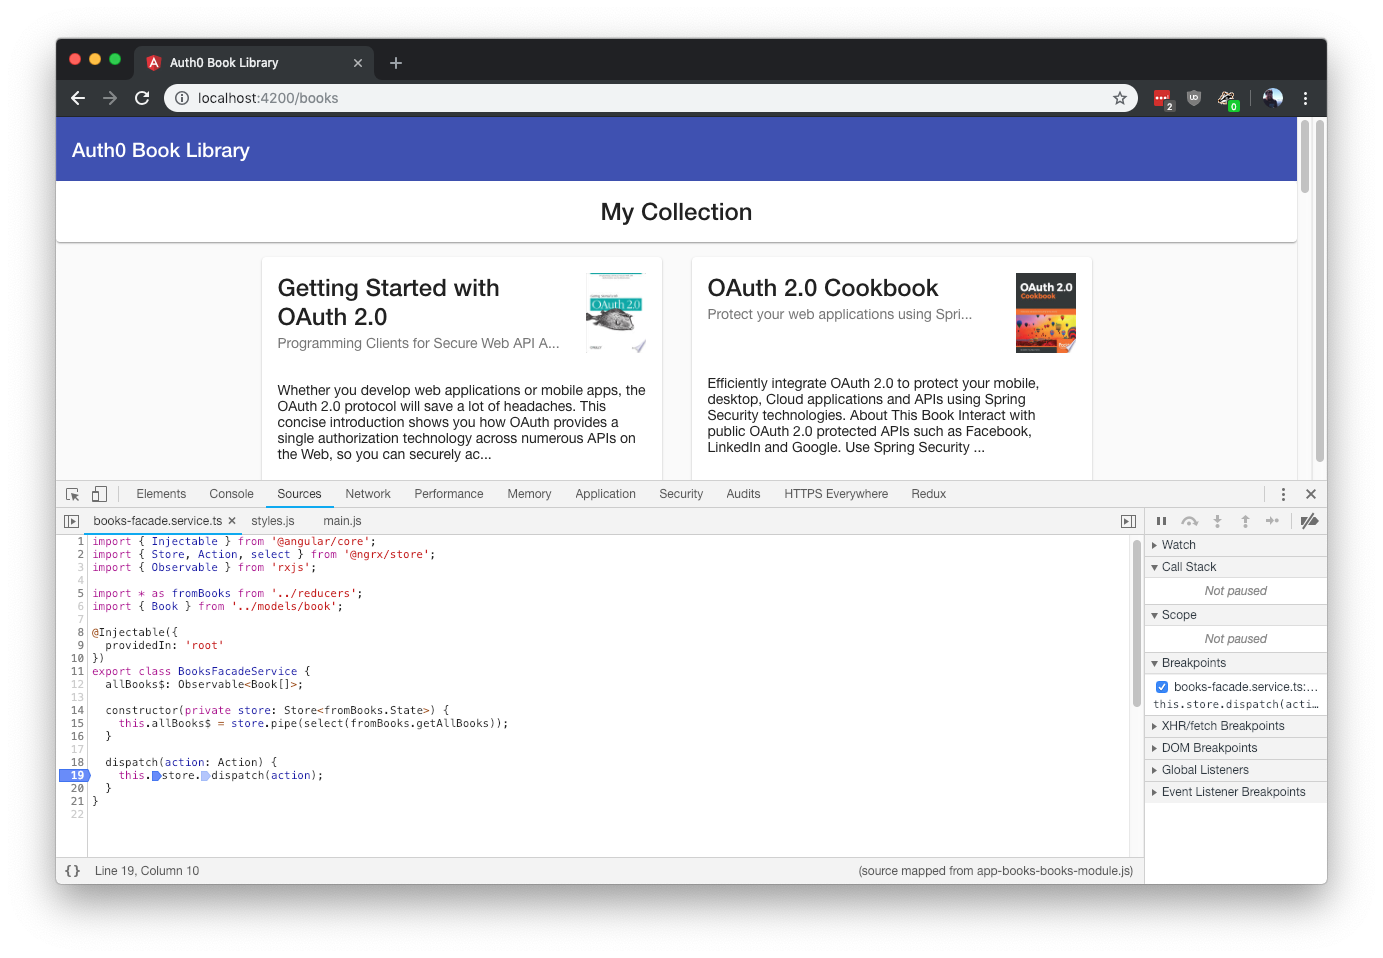
Task: Uncheck the books-facade.service.ts breakpoint
Action: pyautogui.click(x=1162, y=687)
